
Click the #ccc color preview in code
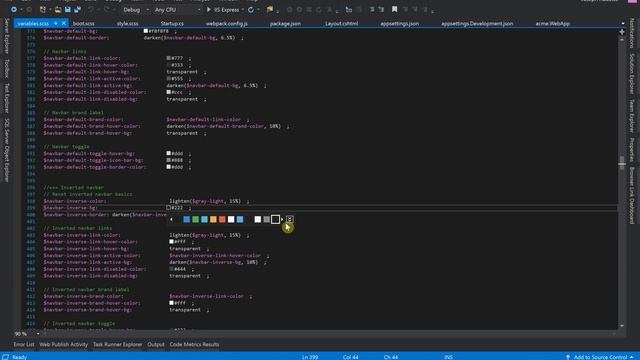coord(169,92)
